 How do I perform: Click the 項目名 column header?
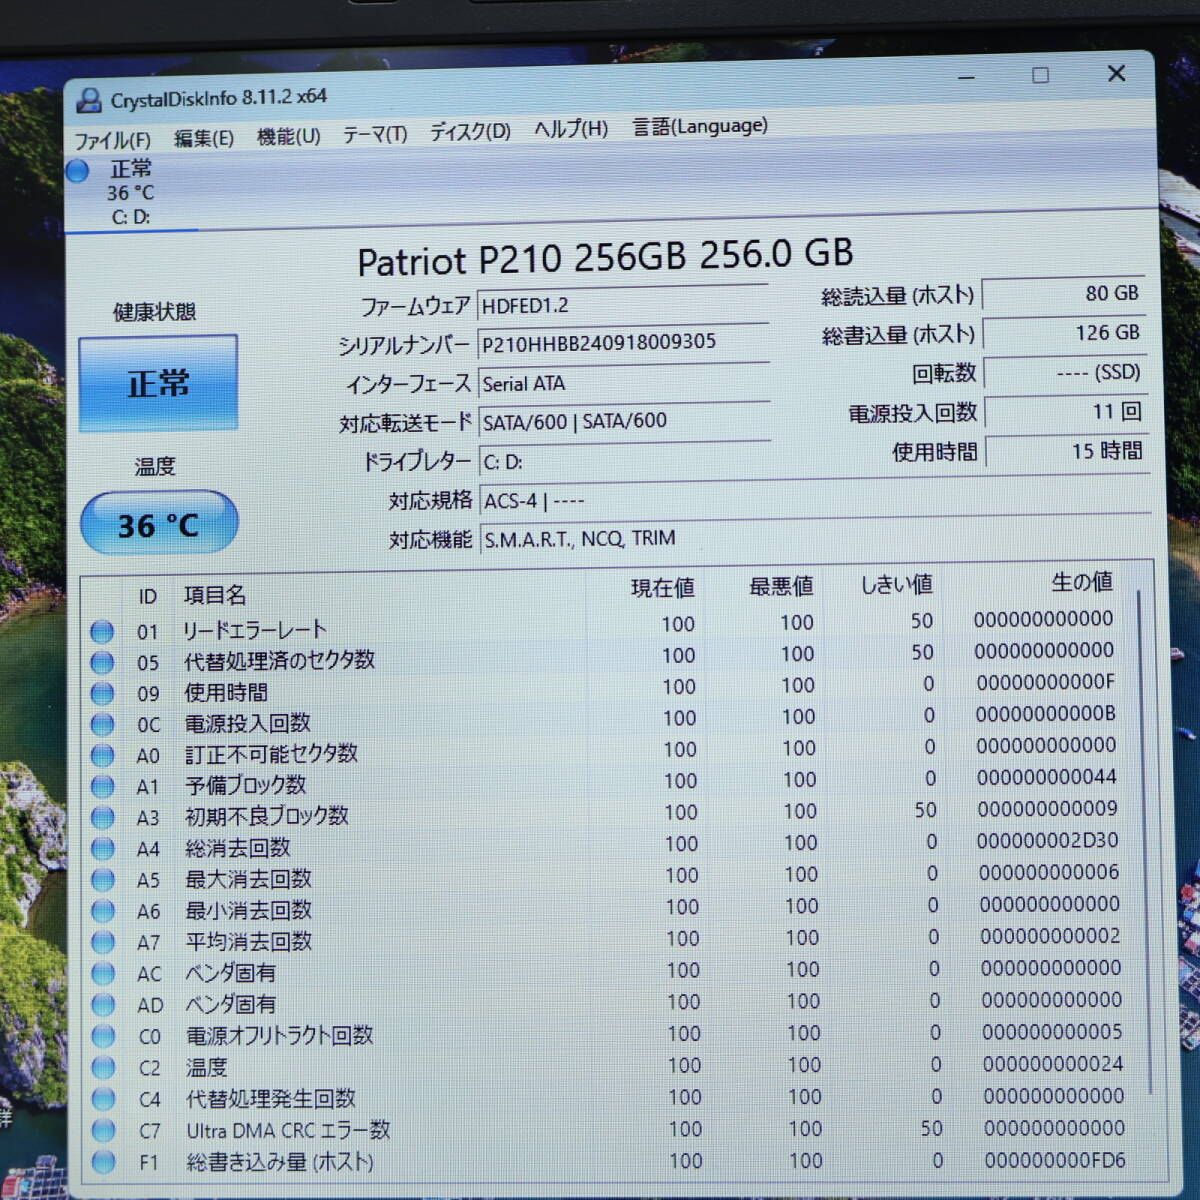[x=215, y=595]
